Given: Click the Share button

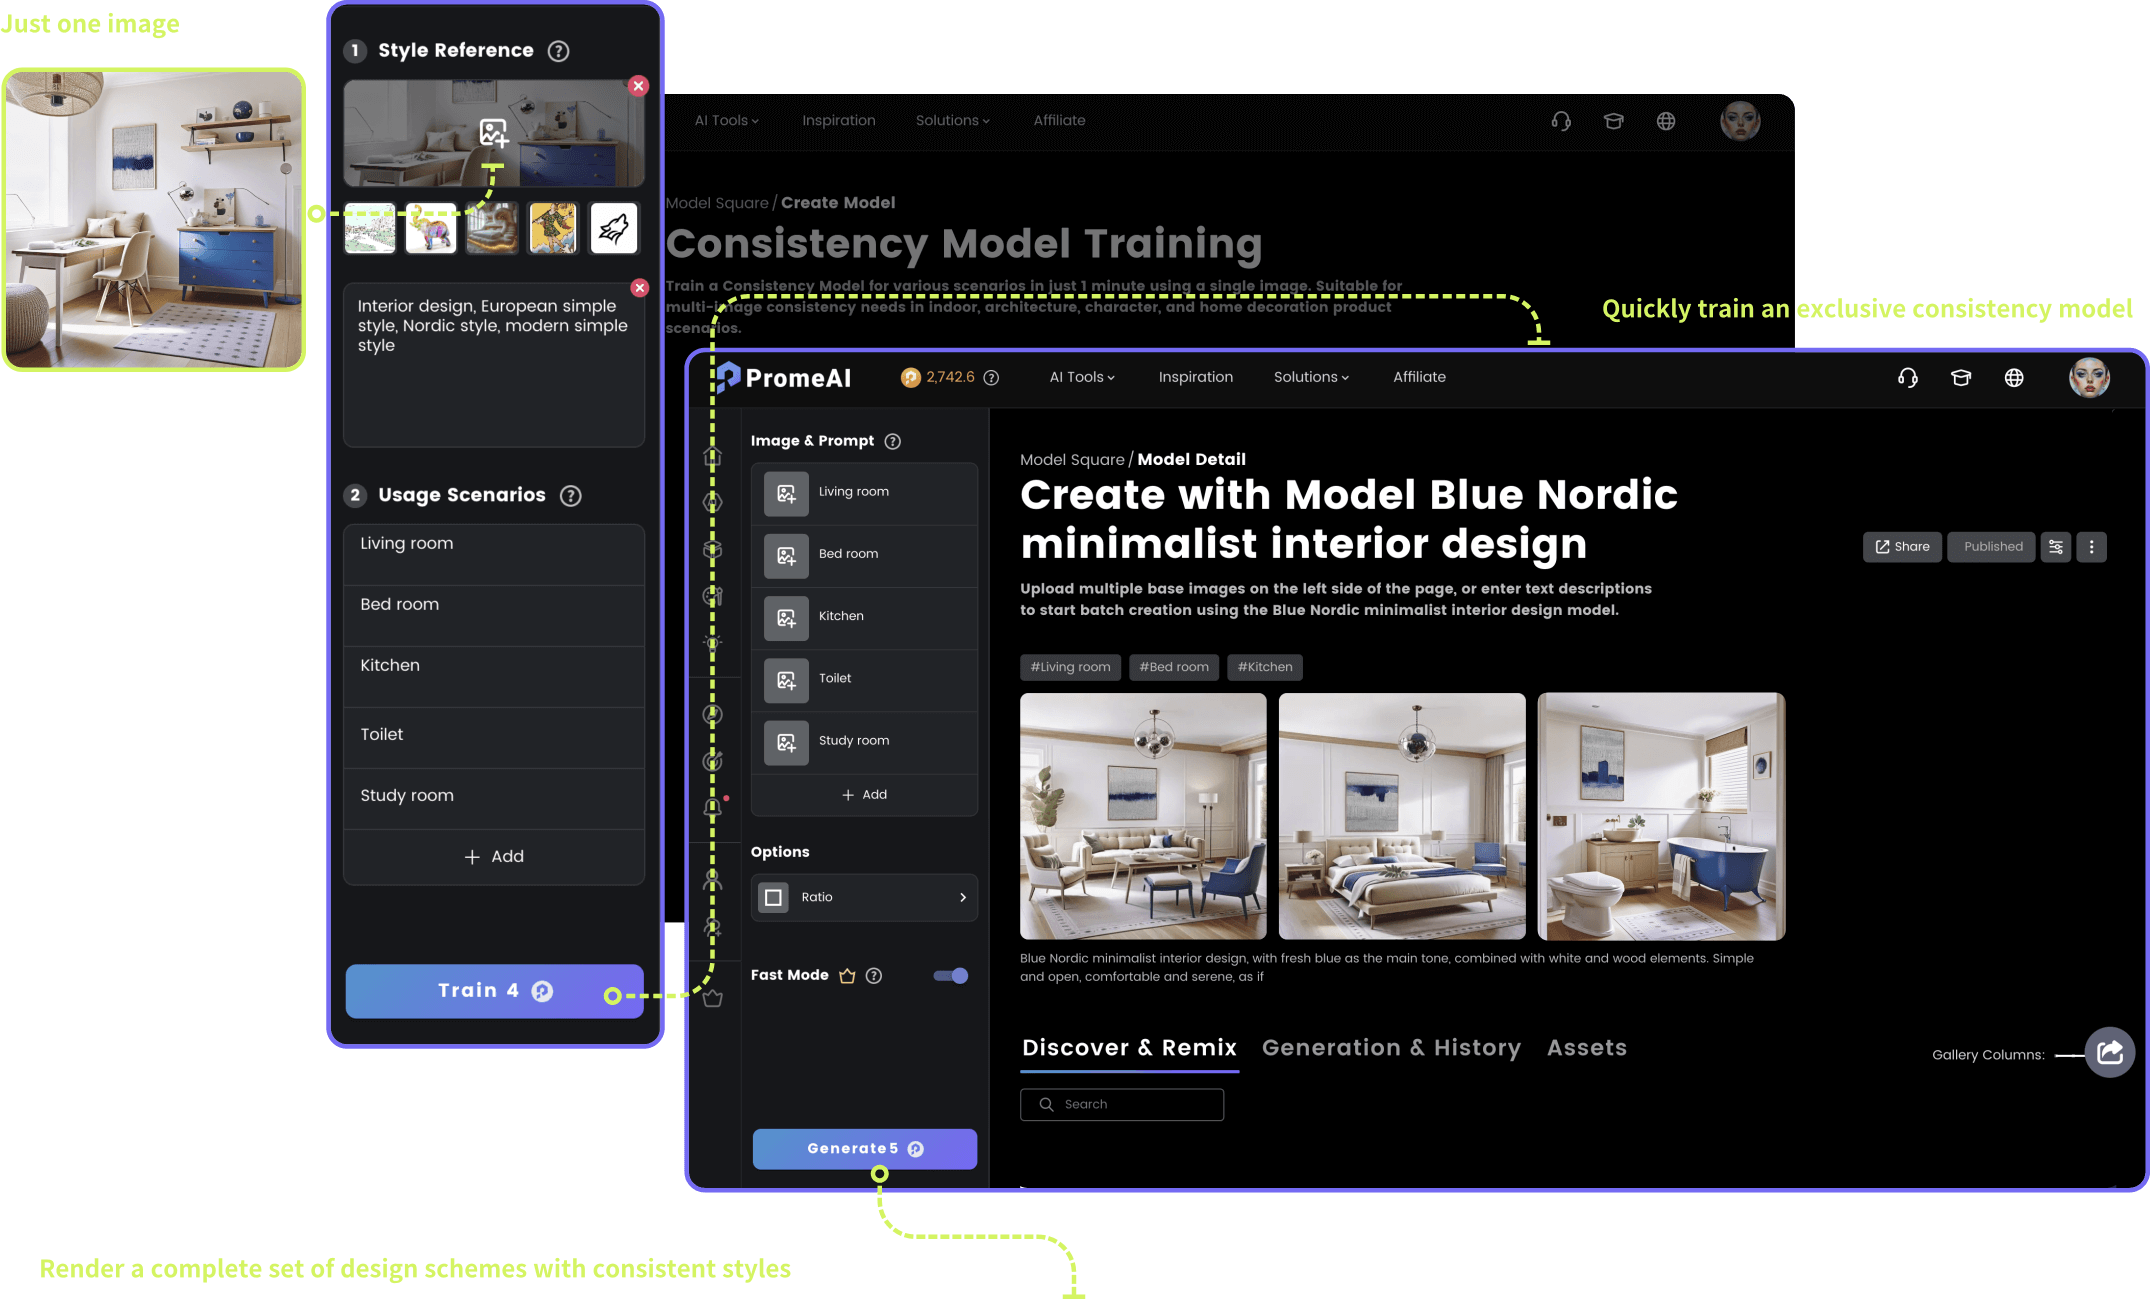Looking at the screenshot, I should (1902, 547).
